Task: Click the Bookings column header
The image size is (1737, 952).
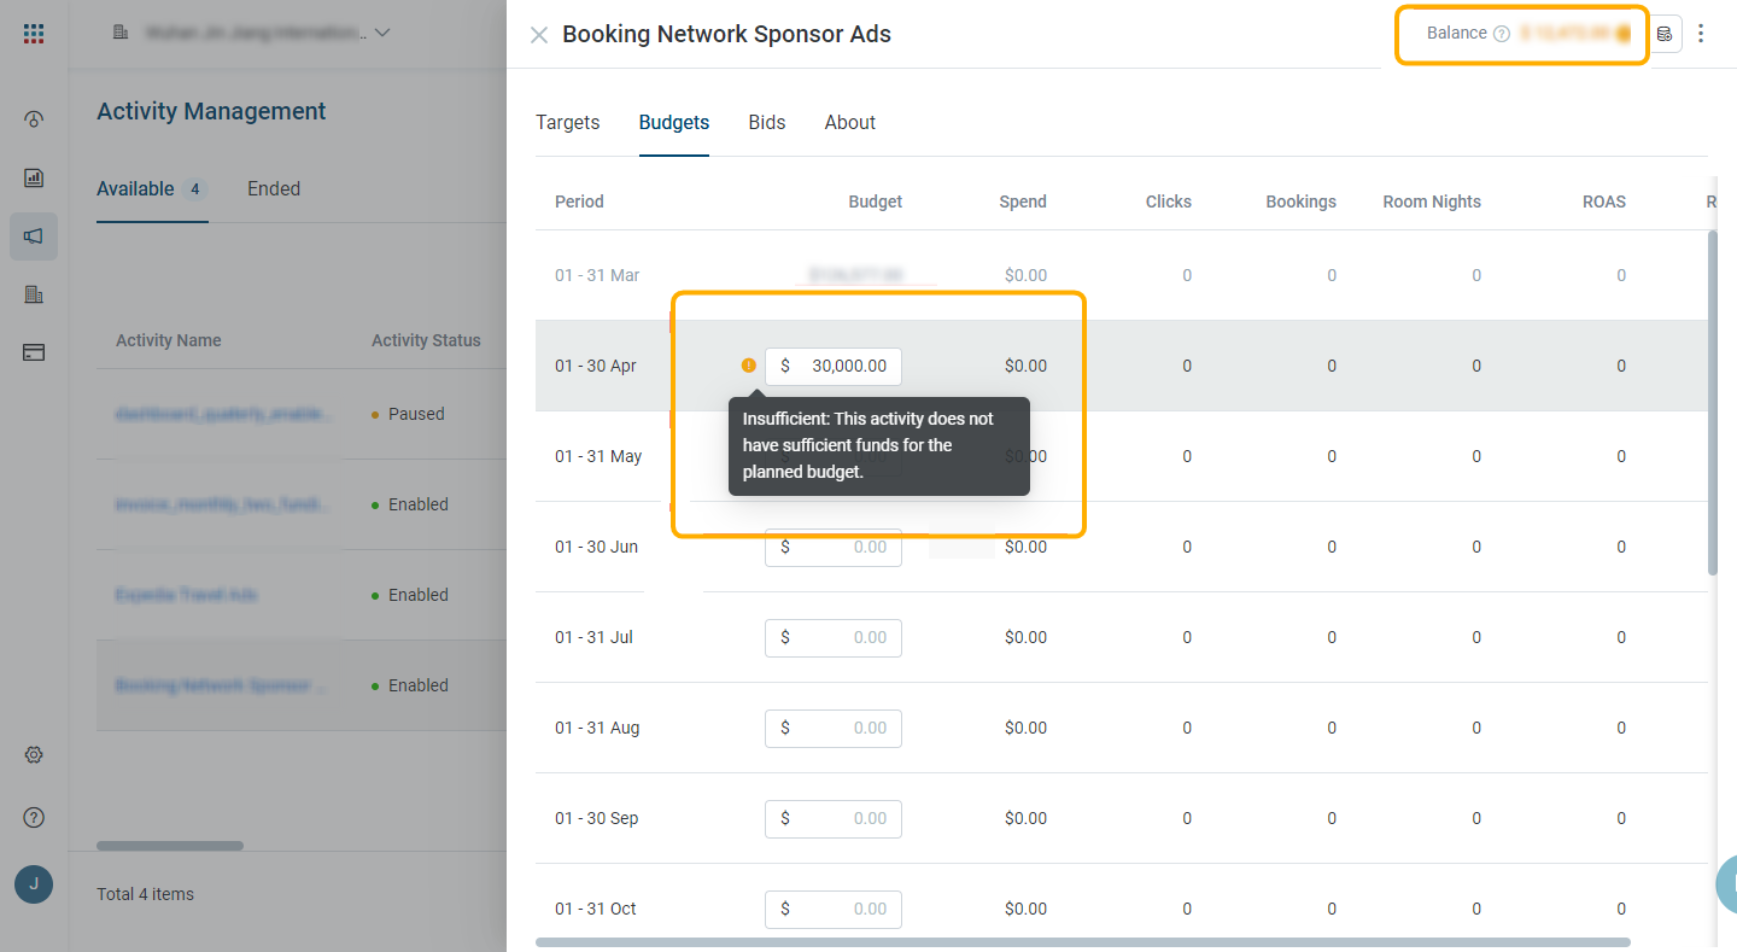Action: 1301,202
